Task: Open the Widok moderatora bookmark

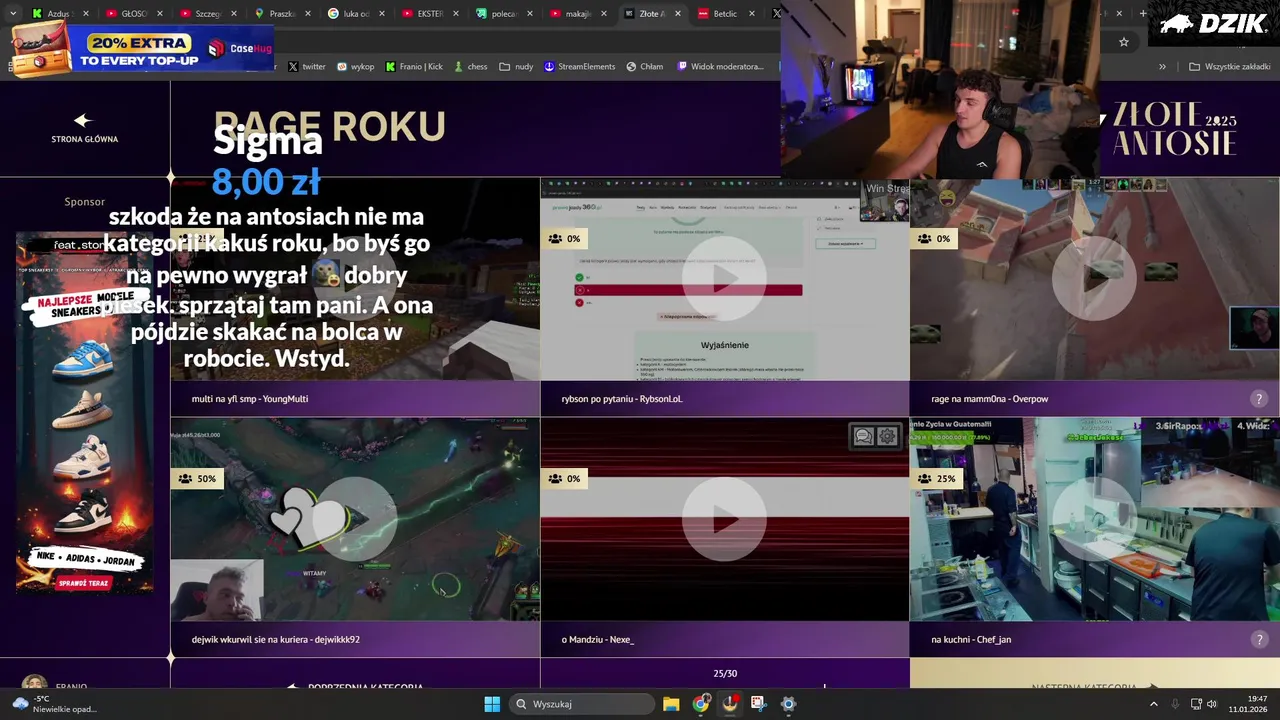Action: pyautogui.click(x=720, y=67)
